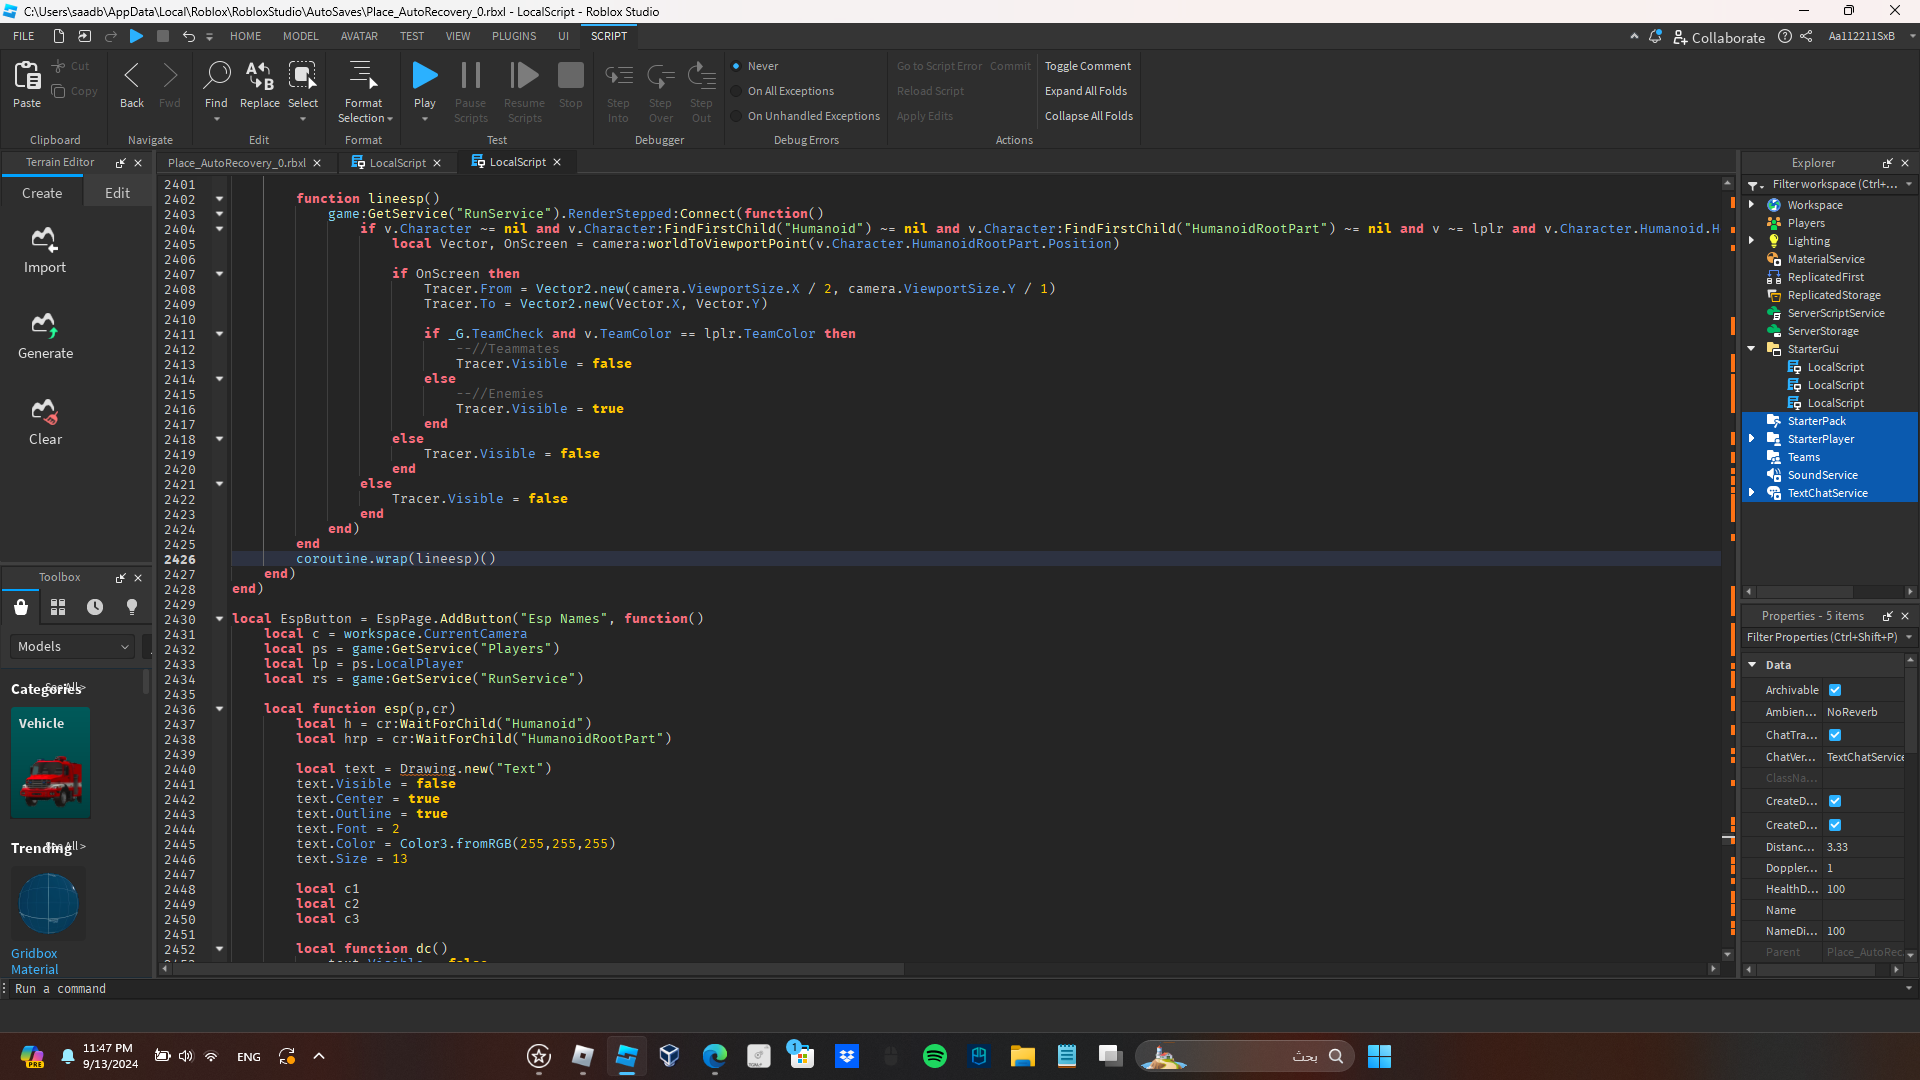Viewport: 1920px width, 1080px height.
Task: Click the Explorer horizontal scrollbar
Action: pos(1804,592)
